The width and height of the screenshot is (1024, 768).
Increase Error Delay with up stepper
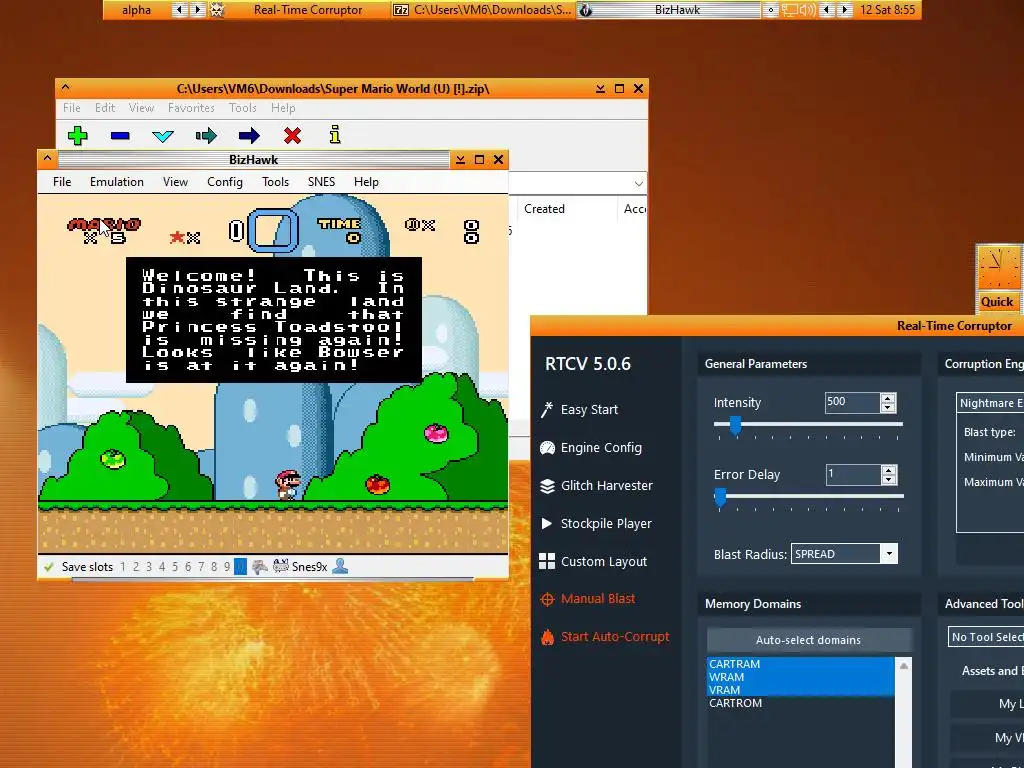point(888,470)
